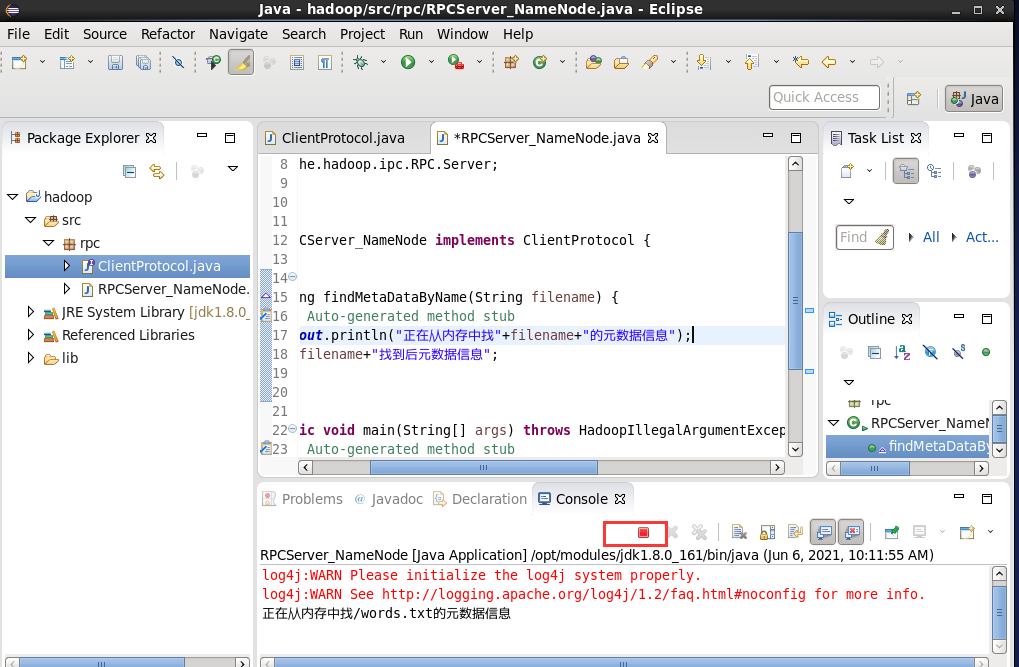Click New Task icon in Task List
Viewport: 1019px width, 667px height.
(x=847, y=172)
